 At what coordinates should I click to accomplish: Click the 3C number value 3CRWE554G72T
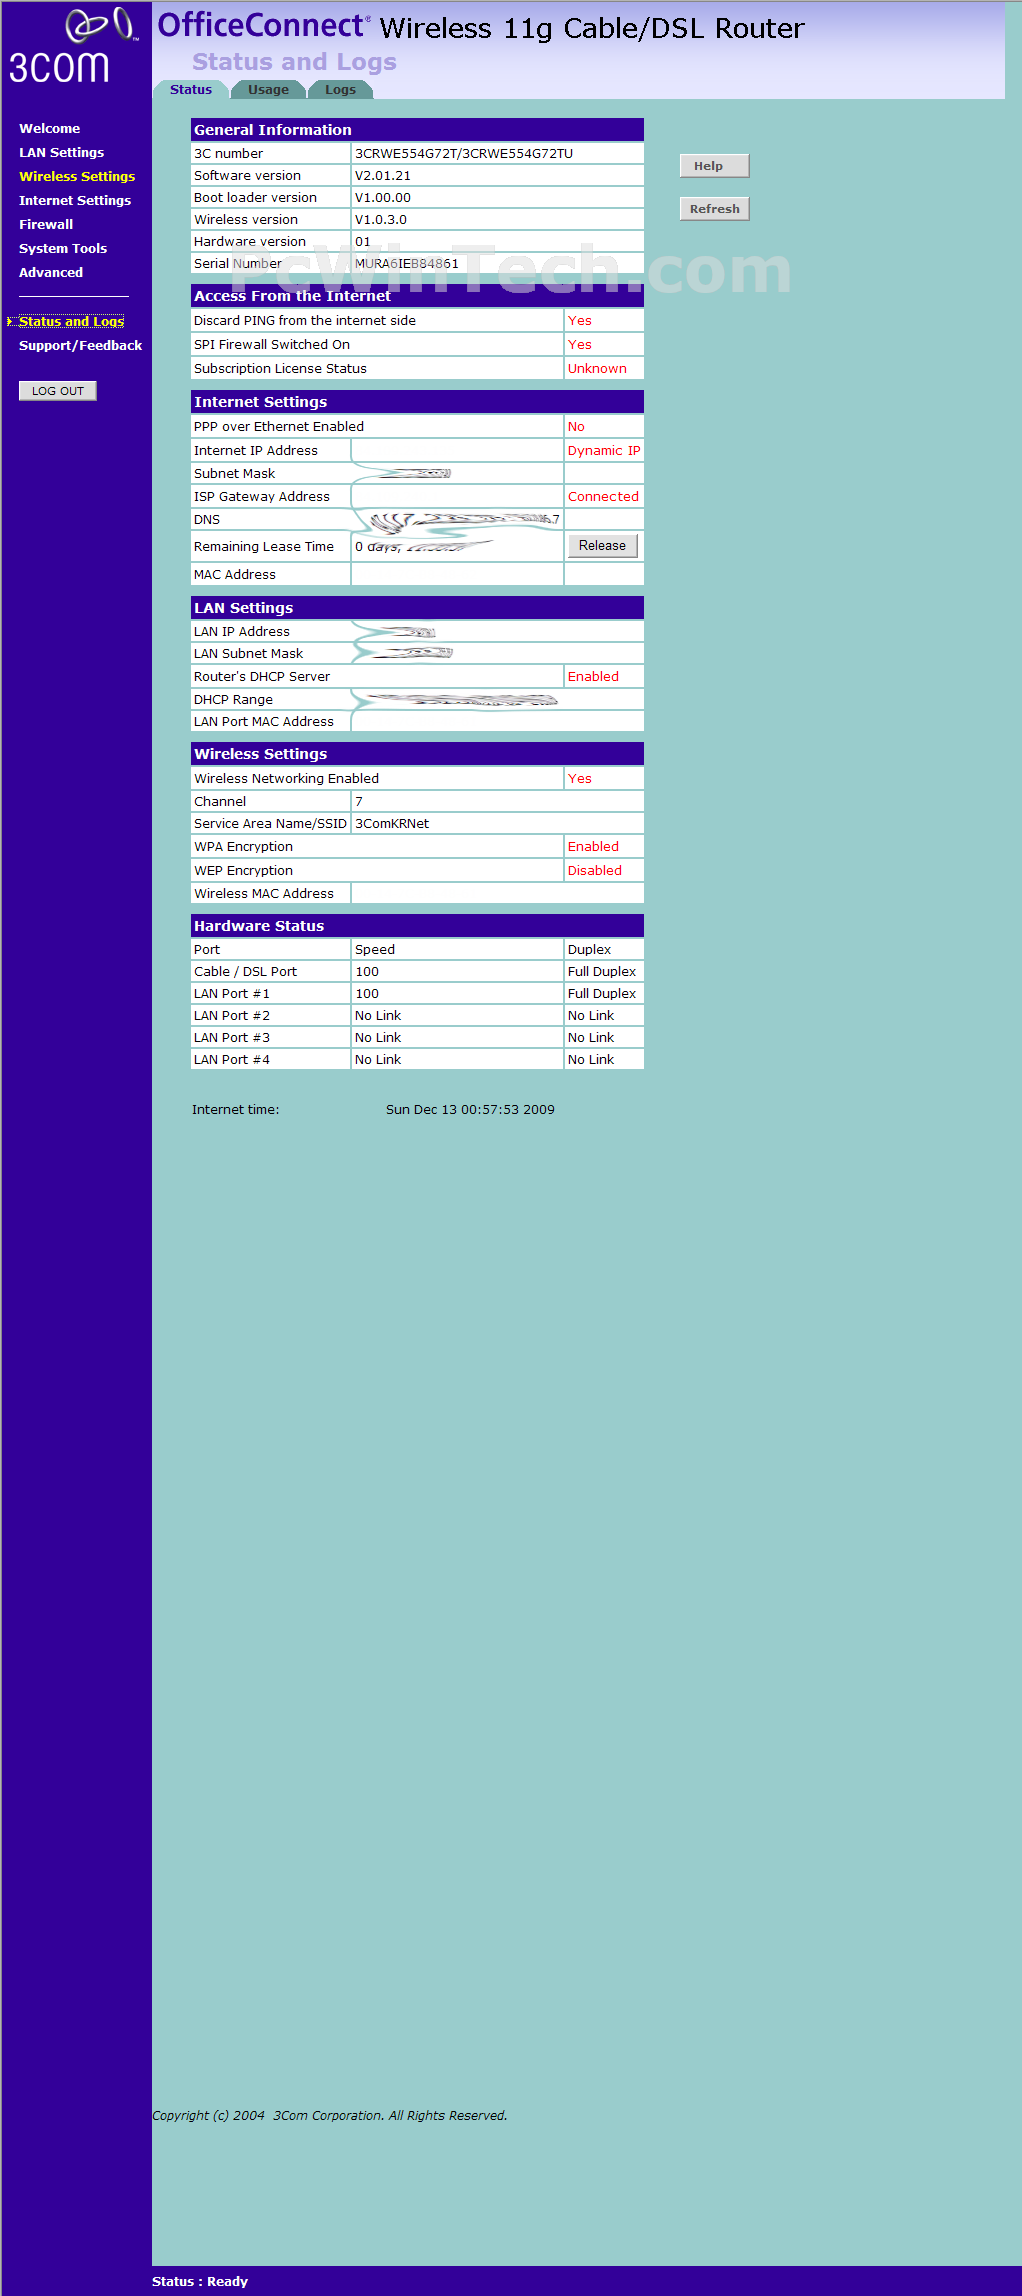[464, 153]
